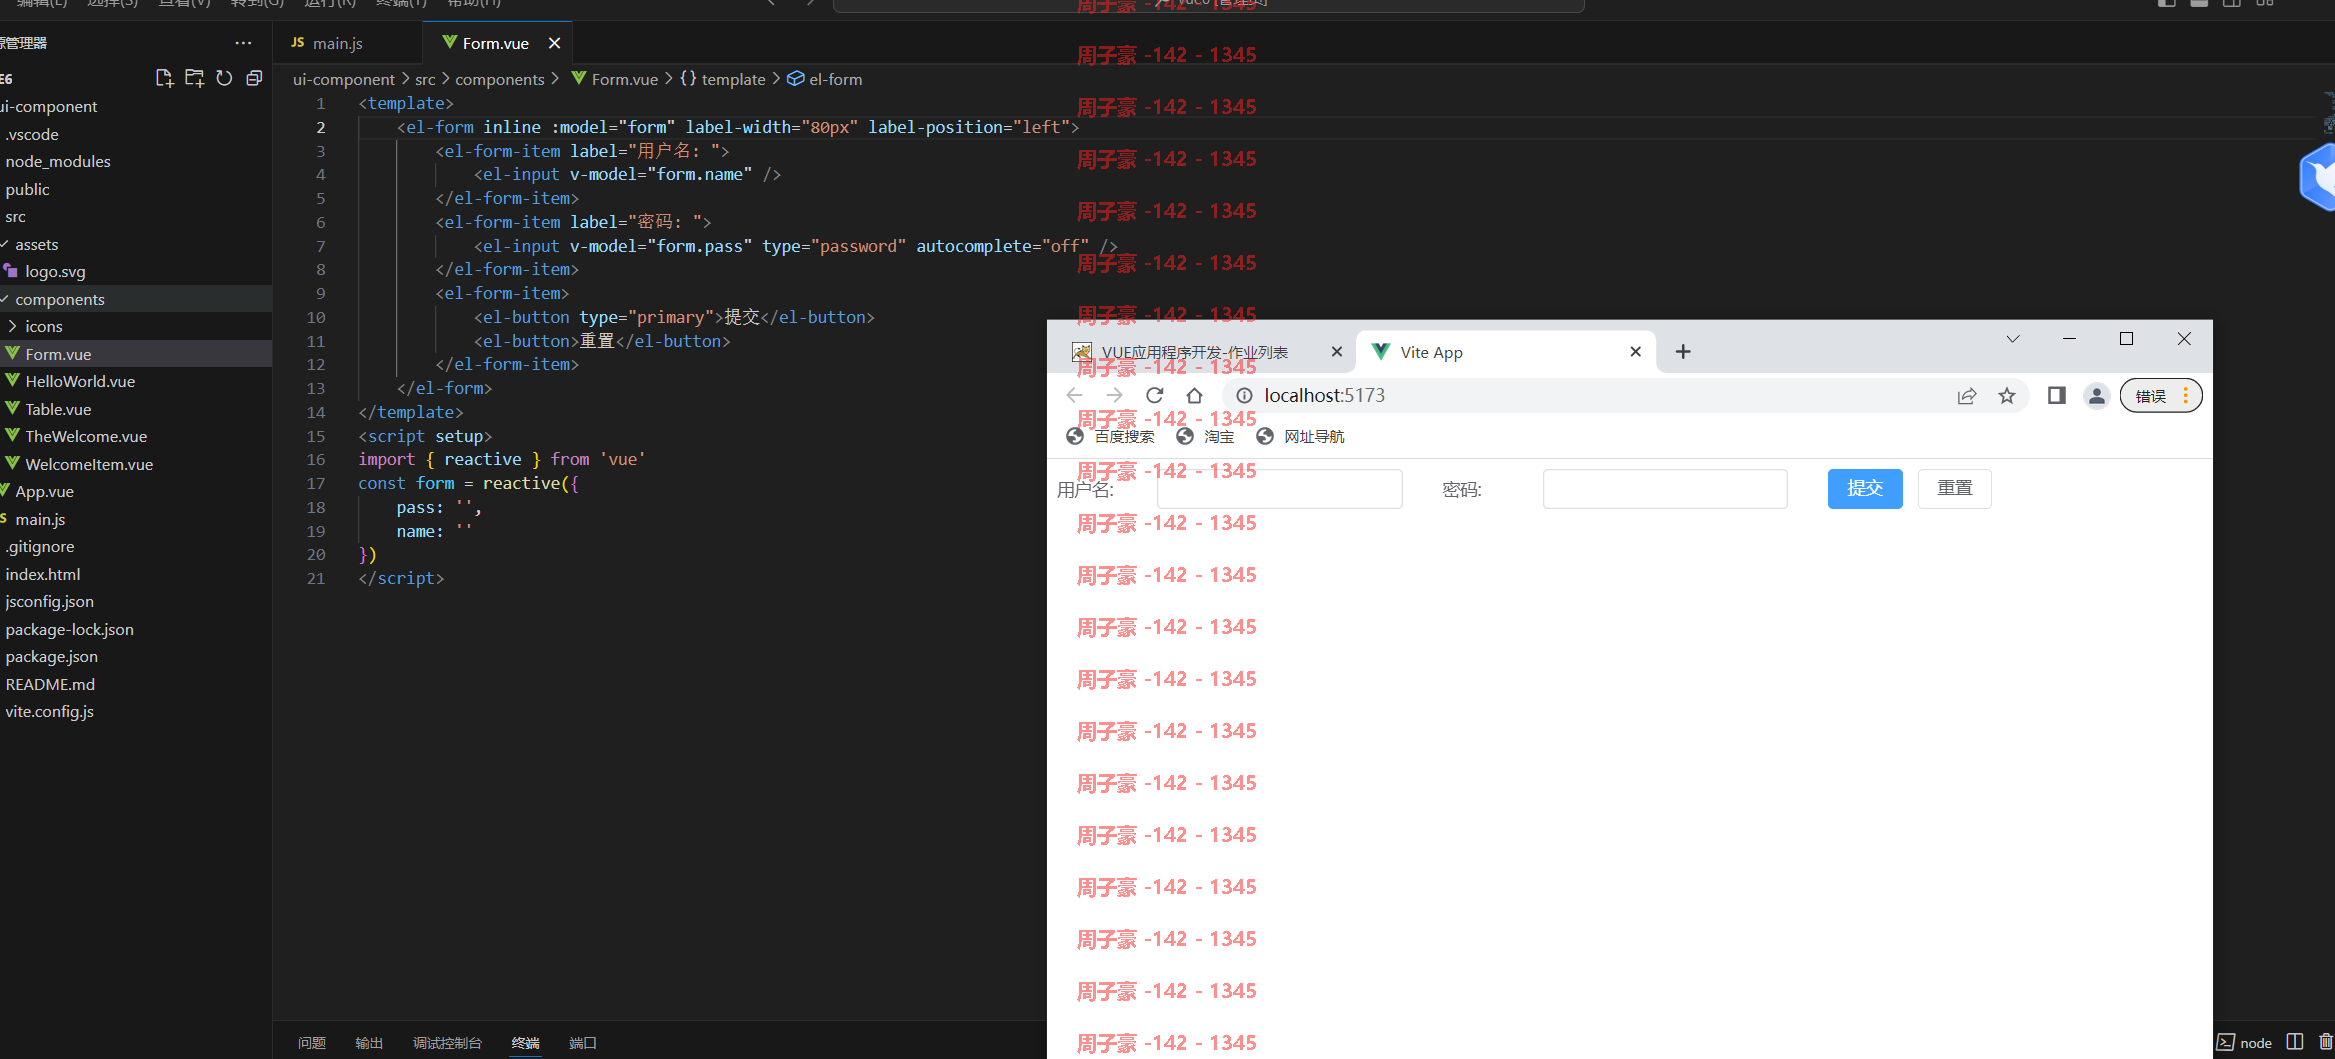The height and width of the screenshot is (1059, 2335).
Task: Click the New Folder icon in explorer
Action: pyautogui.click(x=194, y=78)
